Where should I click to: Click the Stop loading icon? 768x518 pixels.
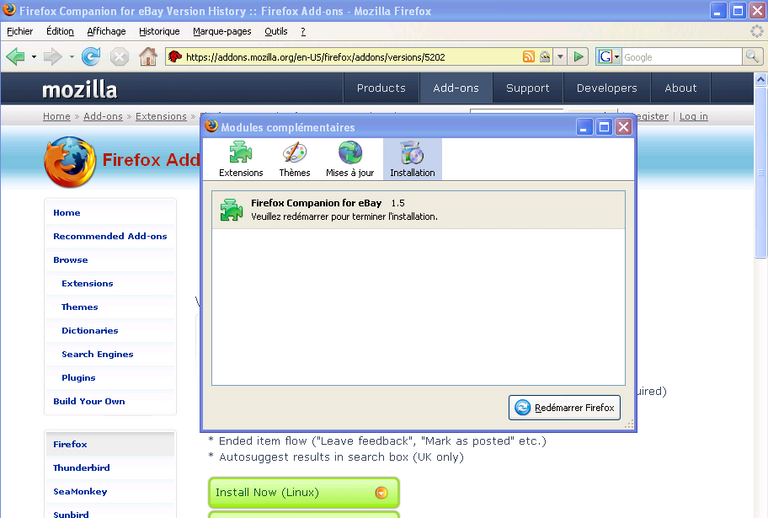coord(119,57)
